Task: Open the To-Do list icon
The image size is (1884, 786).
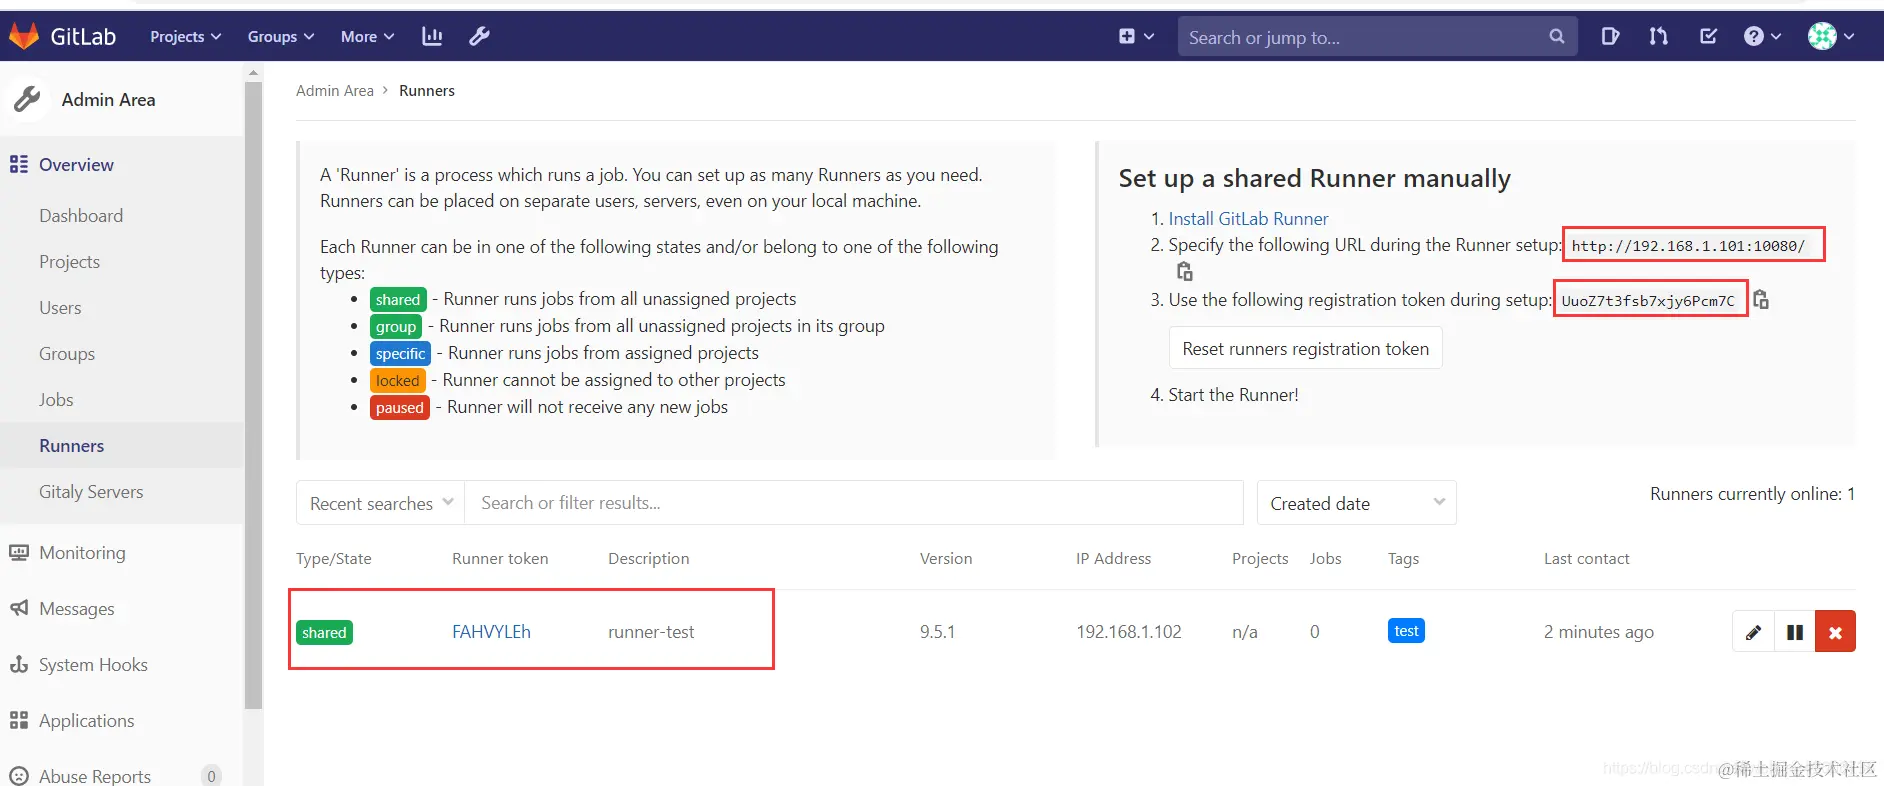Action: click(x=1708, y=36)
